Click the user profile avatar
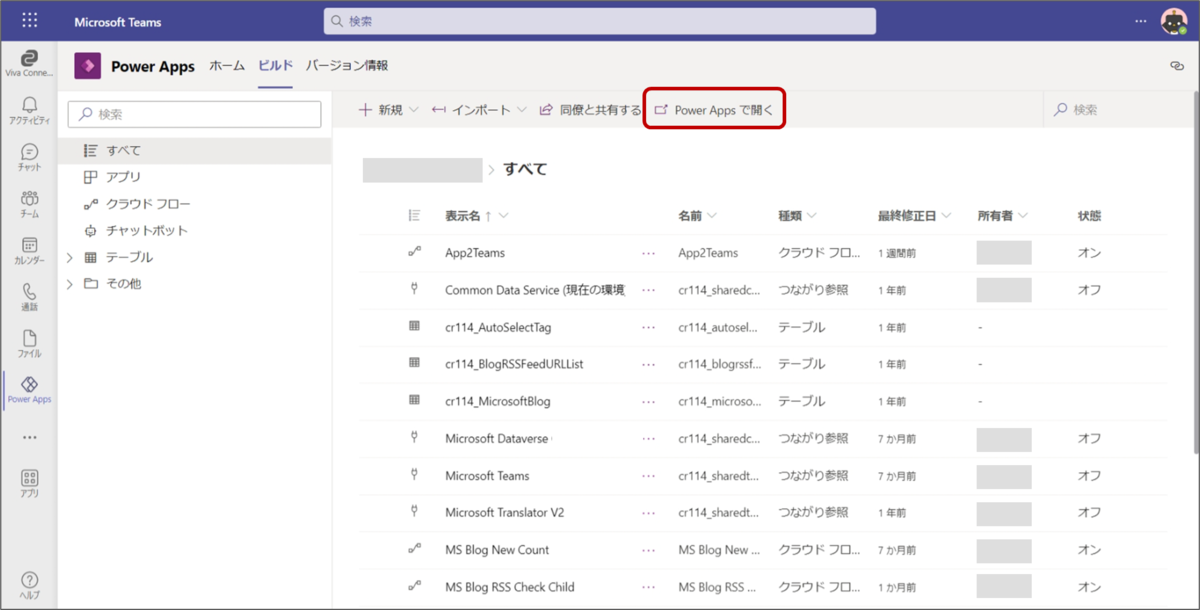Screen dimensions: 1200x610 [x=1173, y=21]
